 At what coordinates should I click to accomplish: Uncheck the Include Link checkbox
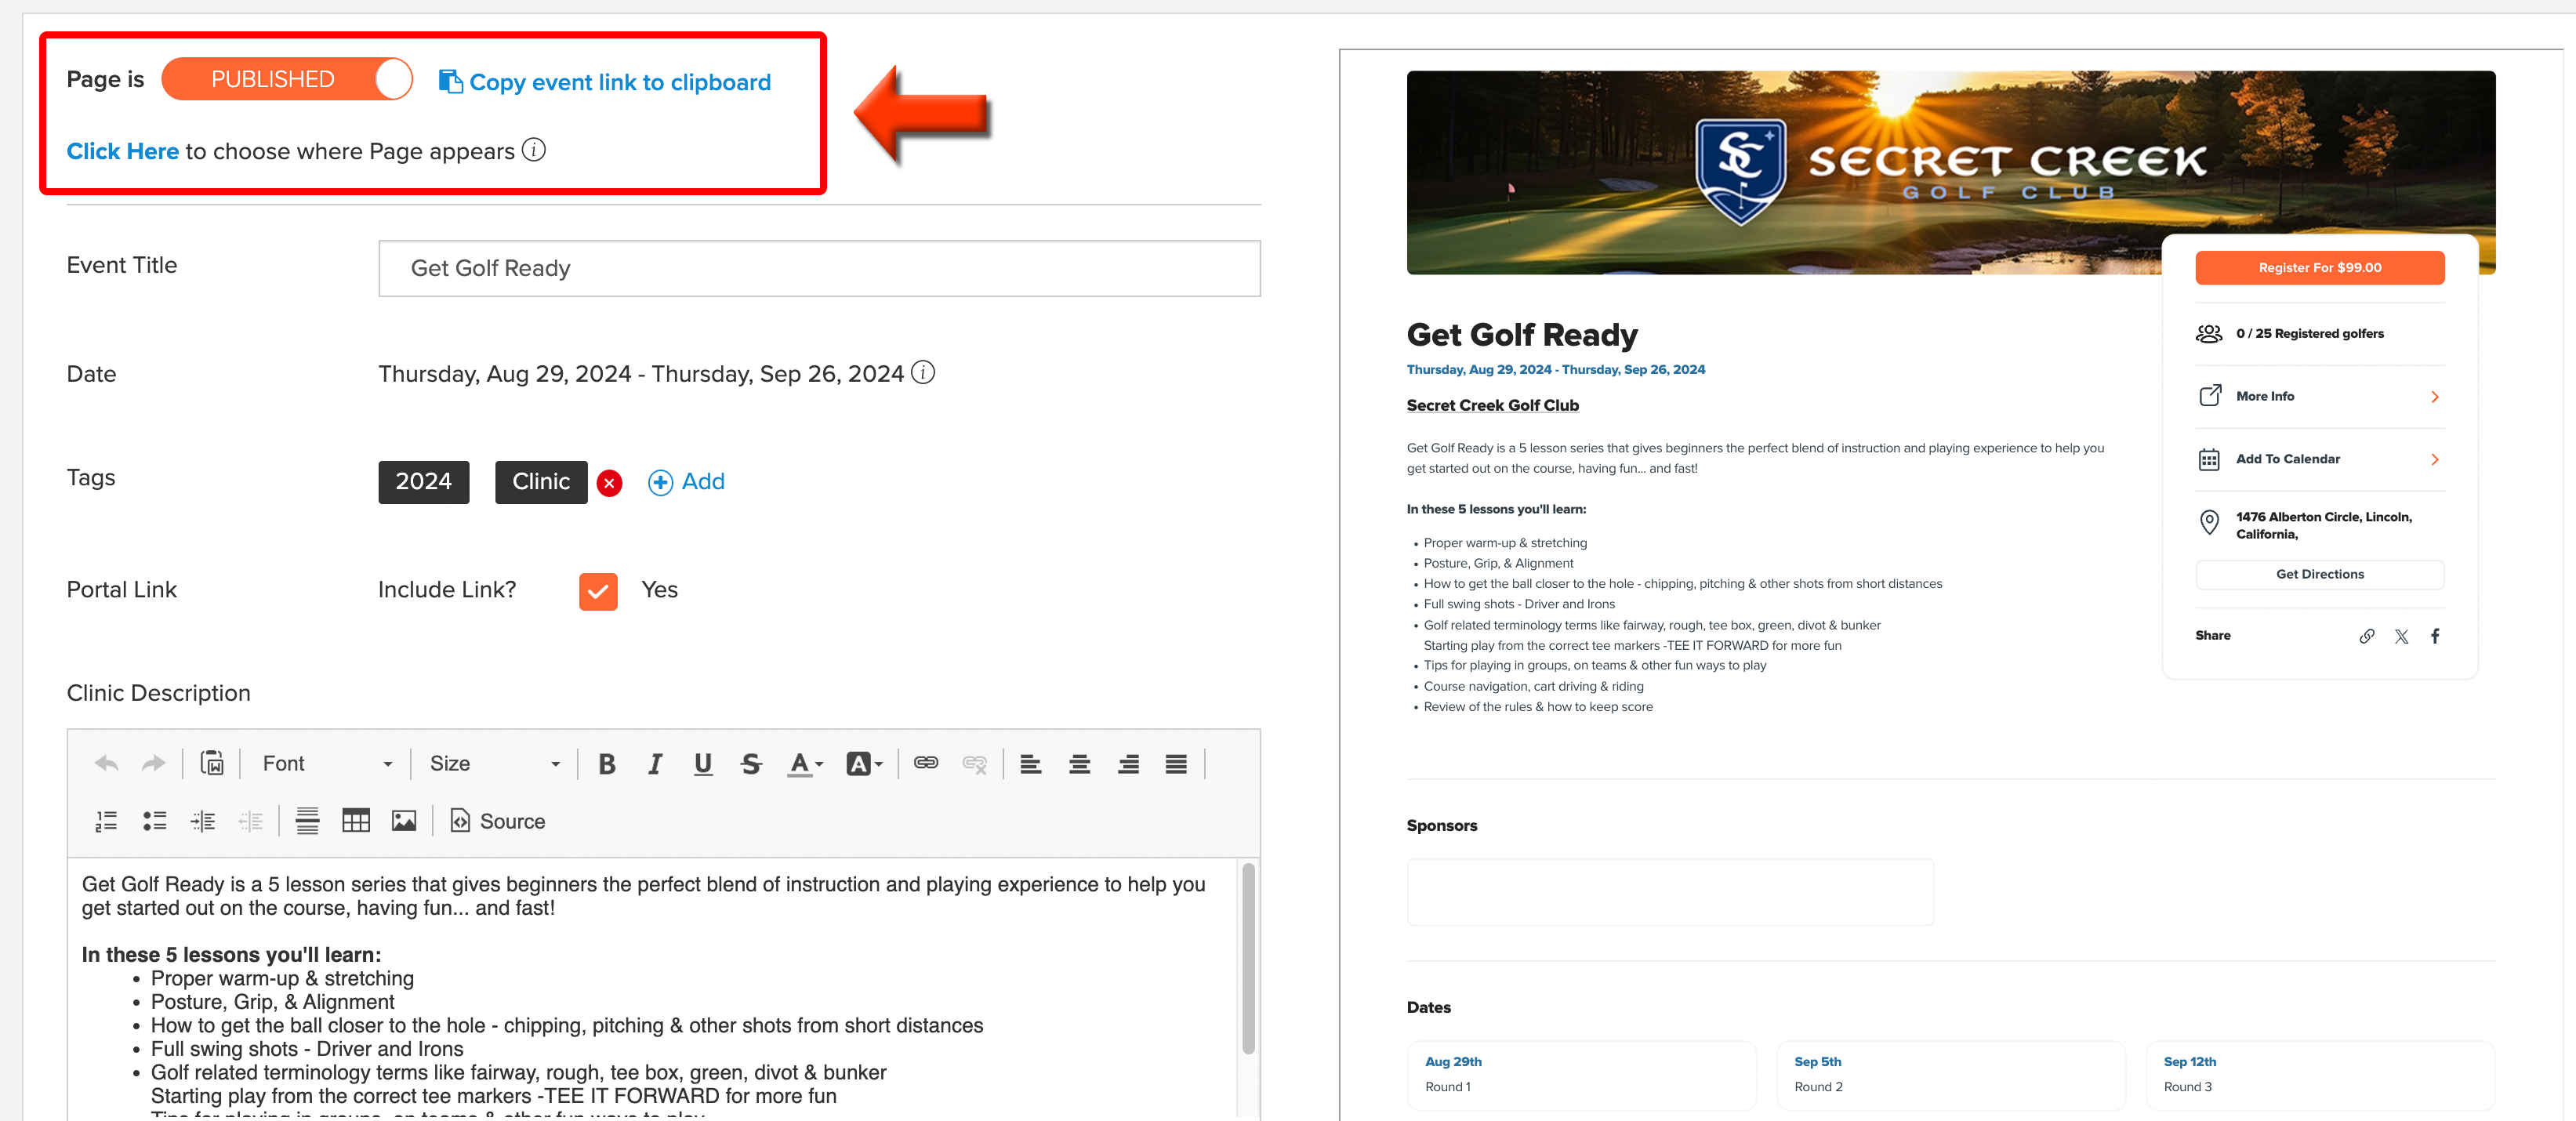(598, 591)
